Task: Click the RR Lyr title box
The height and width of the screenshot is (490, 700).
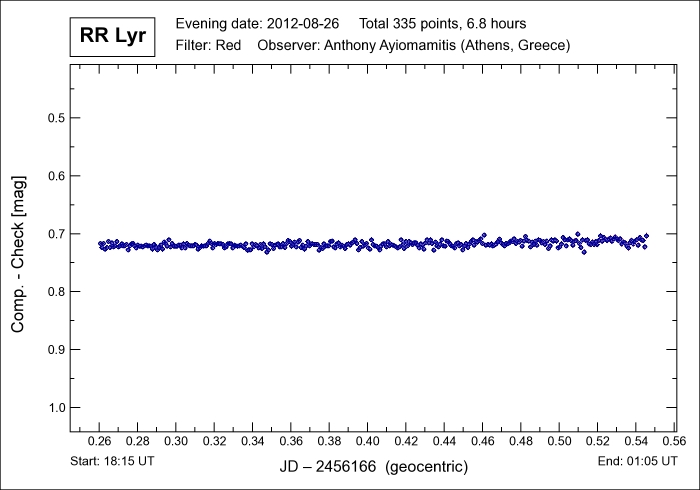Action: [x=113, y=36]
